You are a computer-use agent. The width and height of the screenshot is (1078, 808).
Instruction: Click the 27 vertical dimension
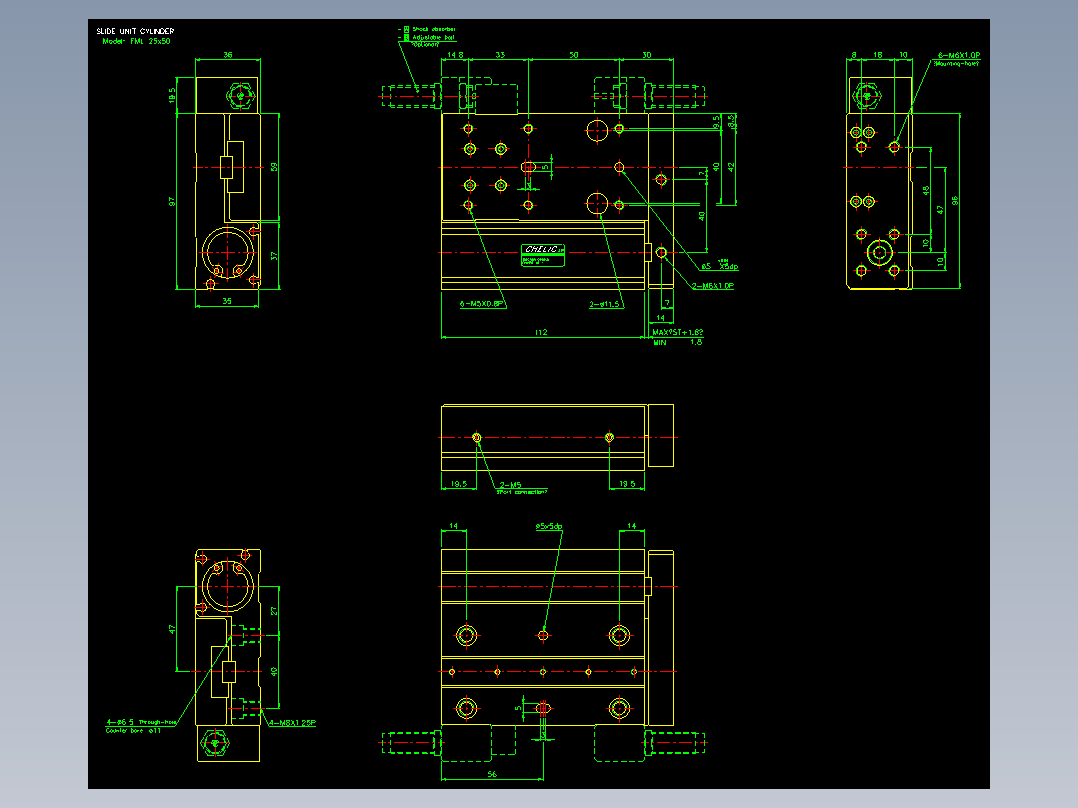click(274, 611)
